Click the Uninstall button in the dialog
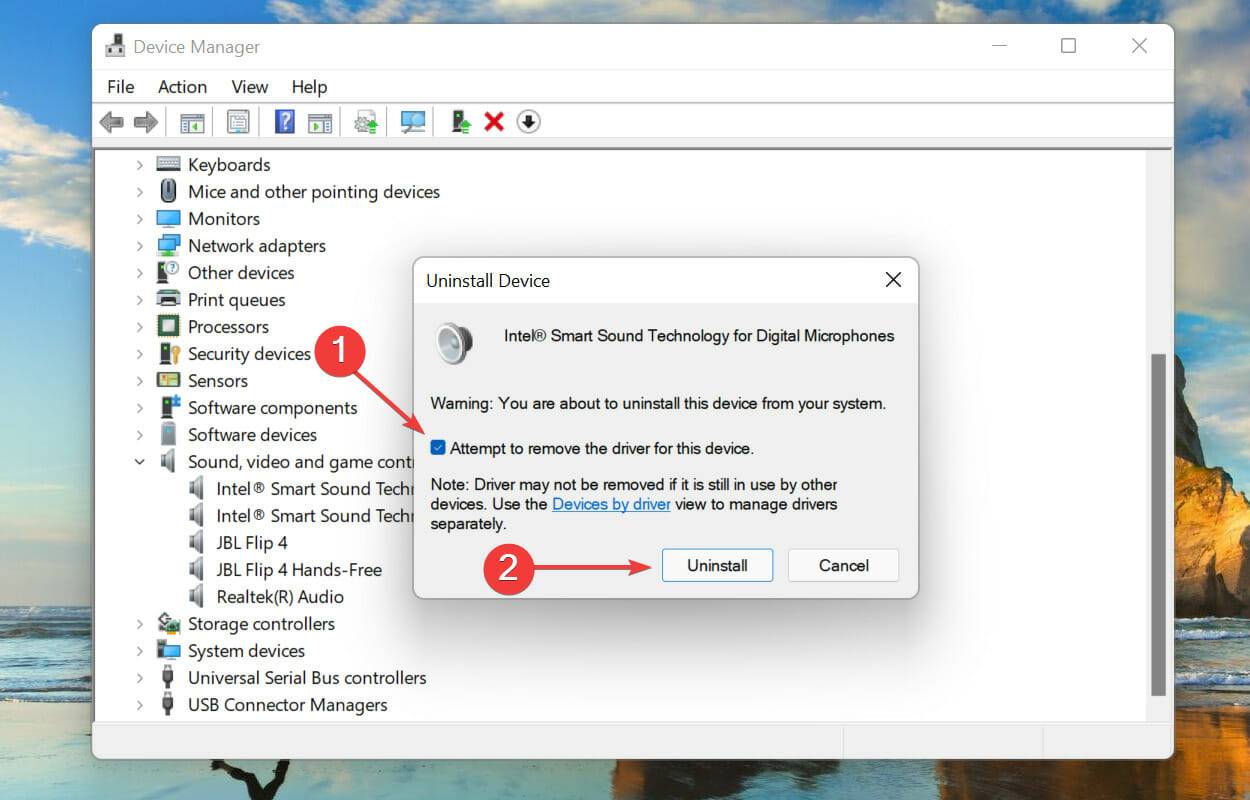Viewport: 1250px width, 800px height. coord(717,565)
